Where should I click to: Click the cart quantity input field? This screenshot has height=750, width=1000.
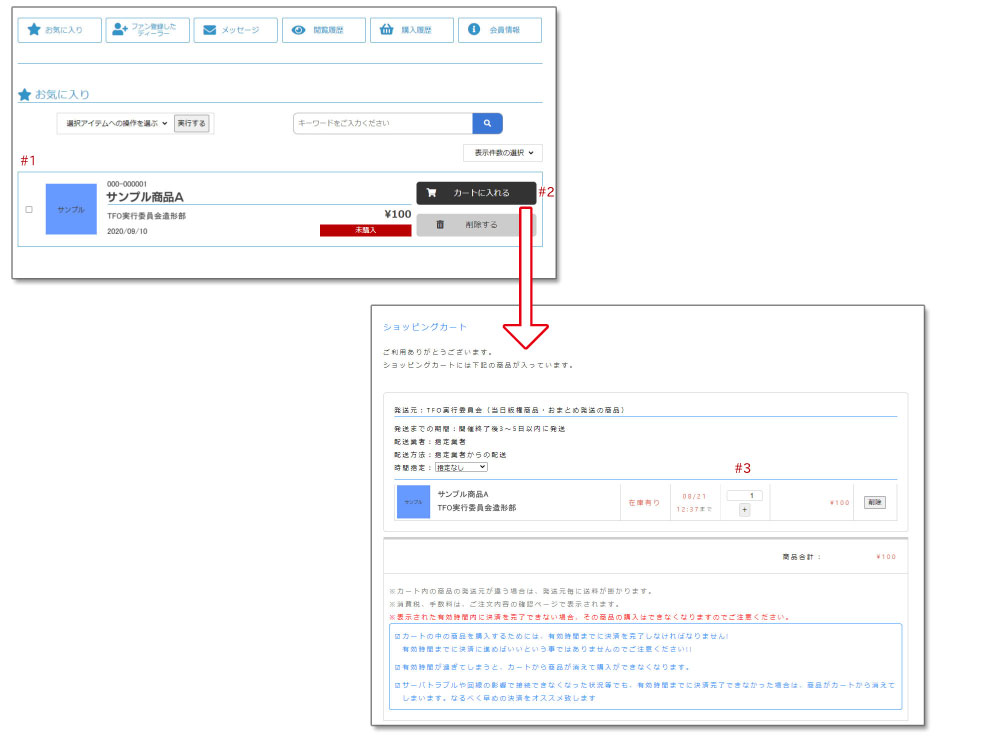(x=744, y=495)
